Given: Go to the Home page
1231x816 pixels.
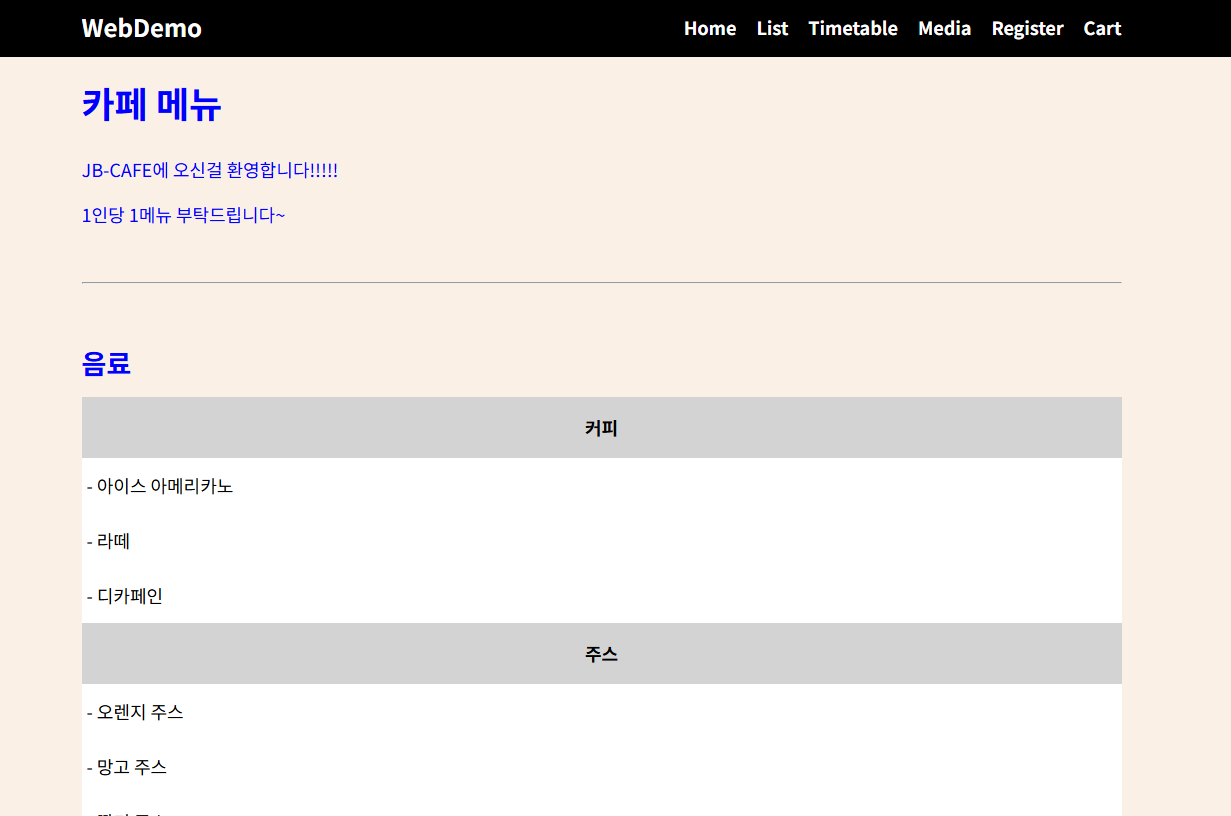Looking at the screenshot, I should [709, 28].
